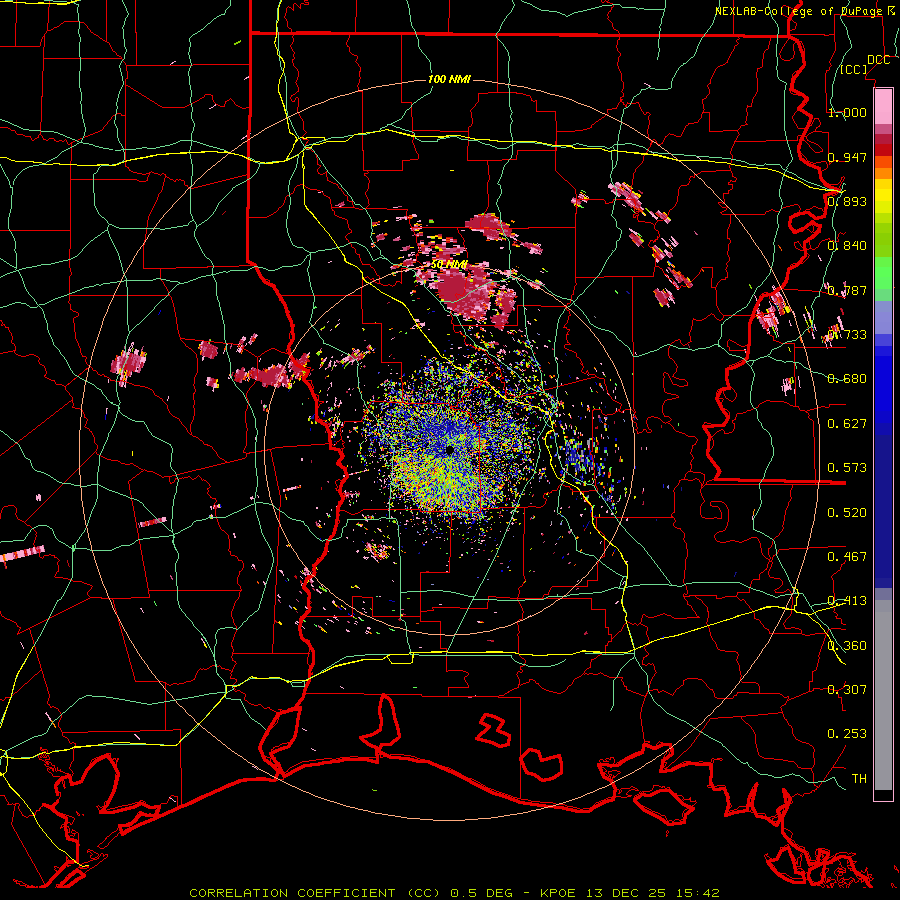Click the 0.253 value on the color scale
900x900 pixels.
point(847,734)
